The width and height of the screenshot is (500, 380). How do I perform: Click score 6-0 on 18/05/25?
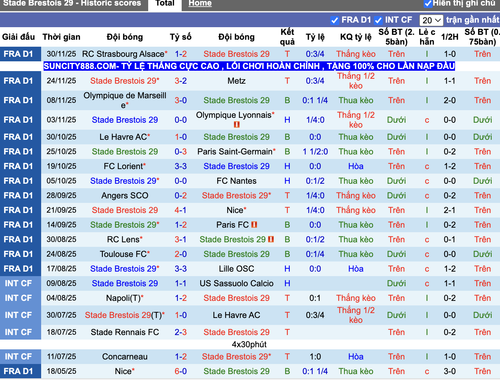click(x=181, y=371)
